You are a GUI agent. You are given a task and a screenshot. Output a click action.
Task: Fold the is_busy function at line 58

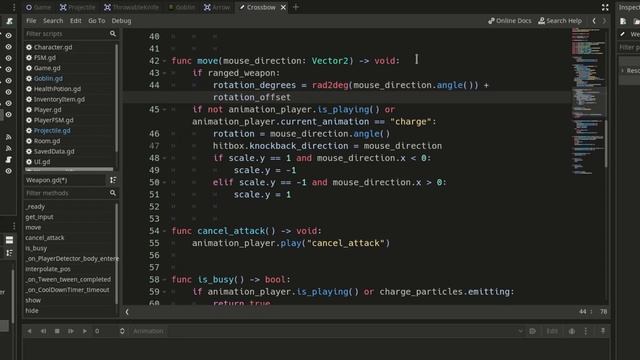[x=164, y=280]
